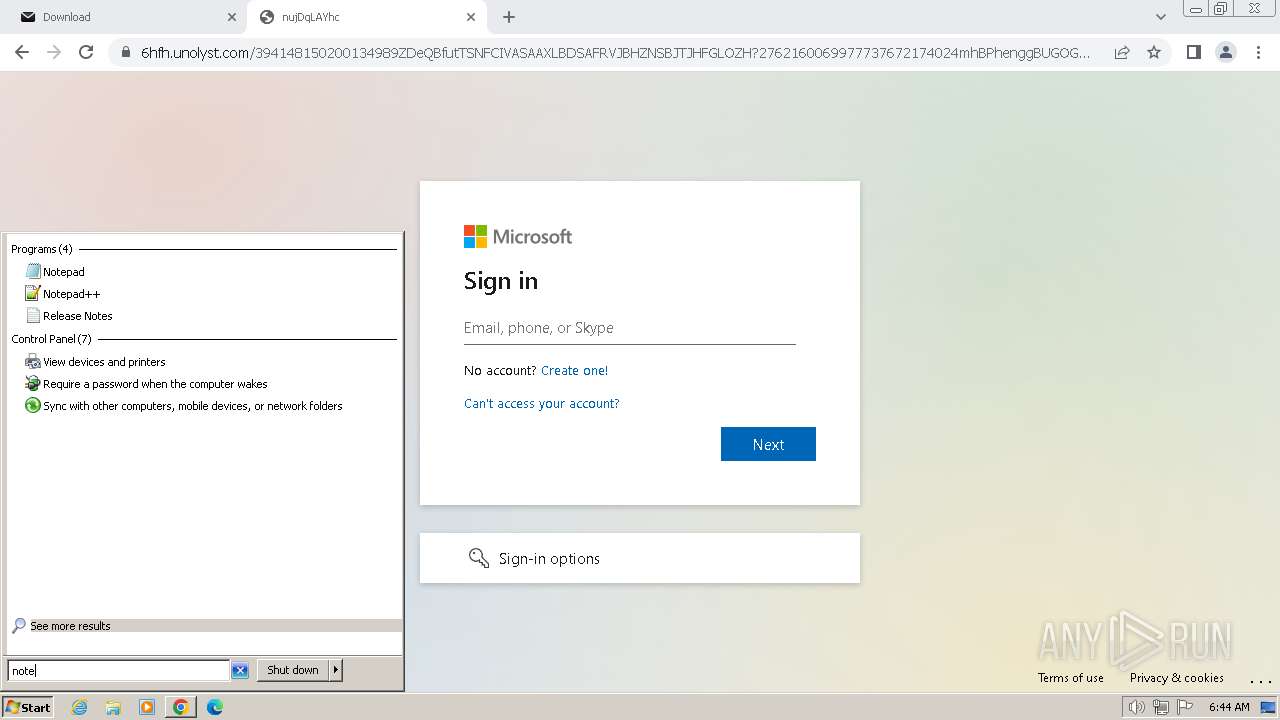This screenshot has width=1280, height=720.
Task: Open Terms of use link
Action: (x=1071, y=678)
